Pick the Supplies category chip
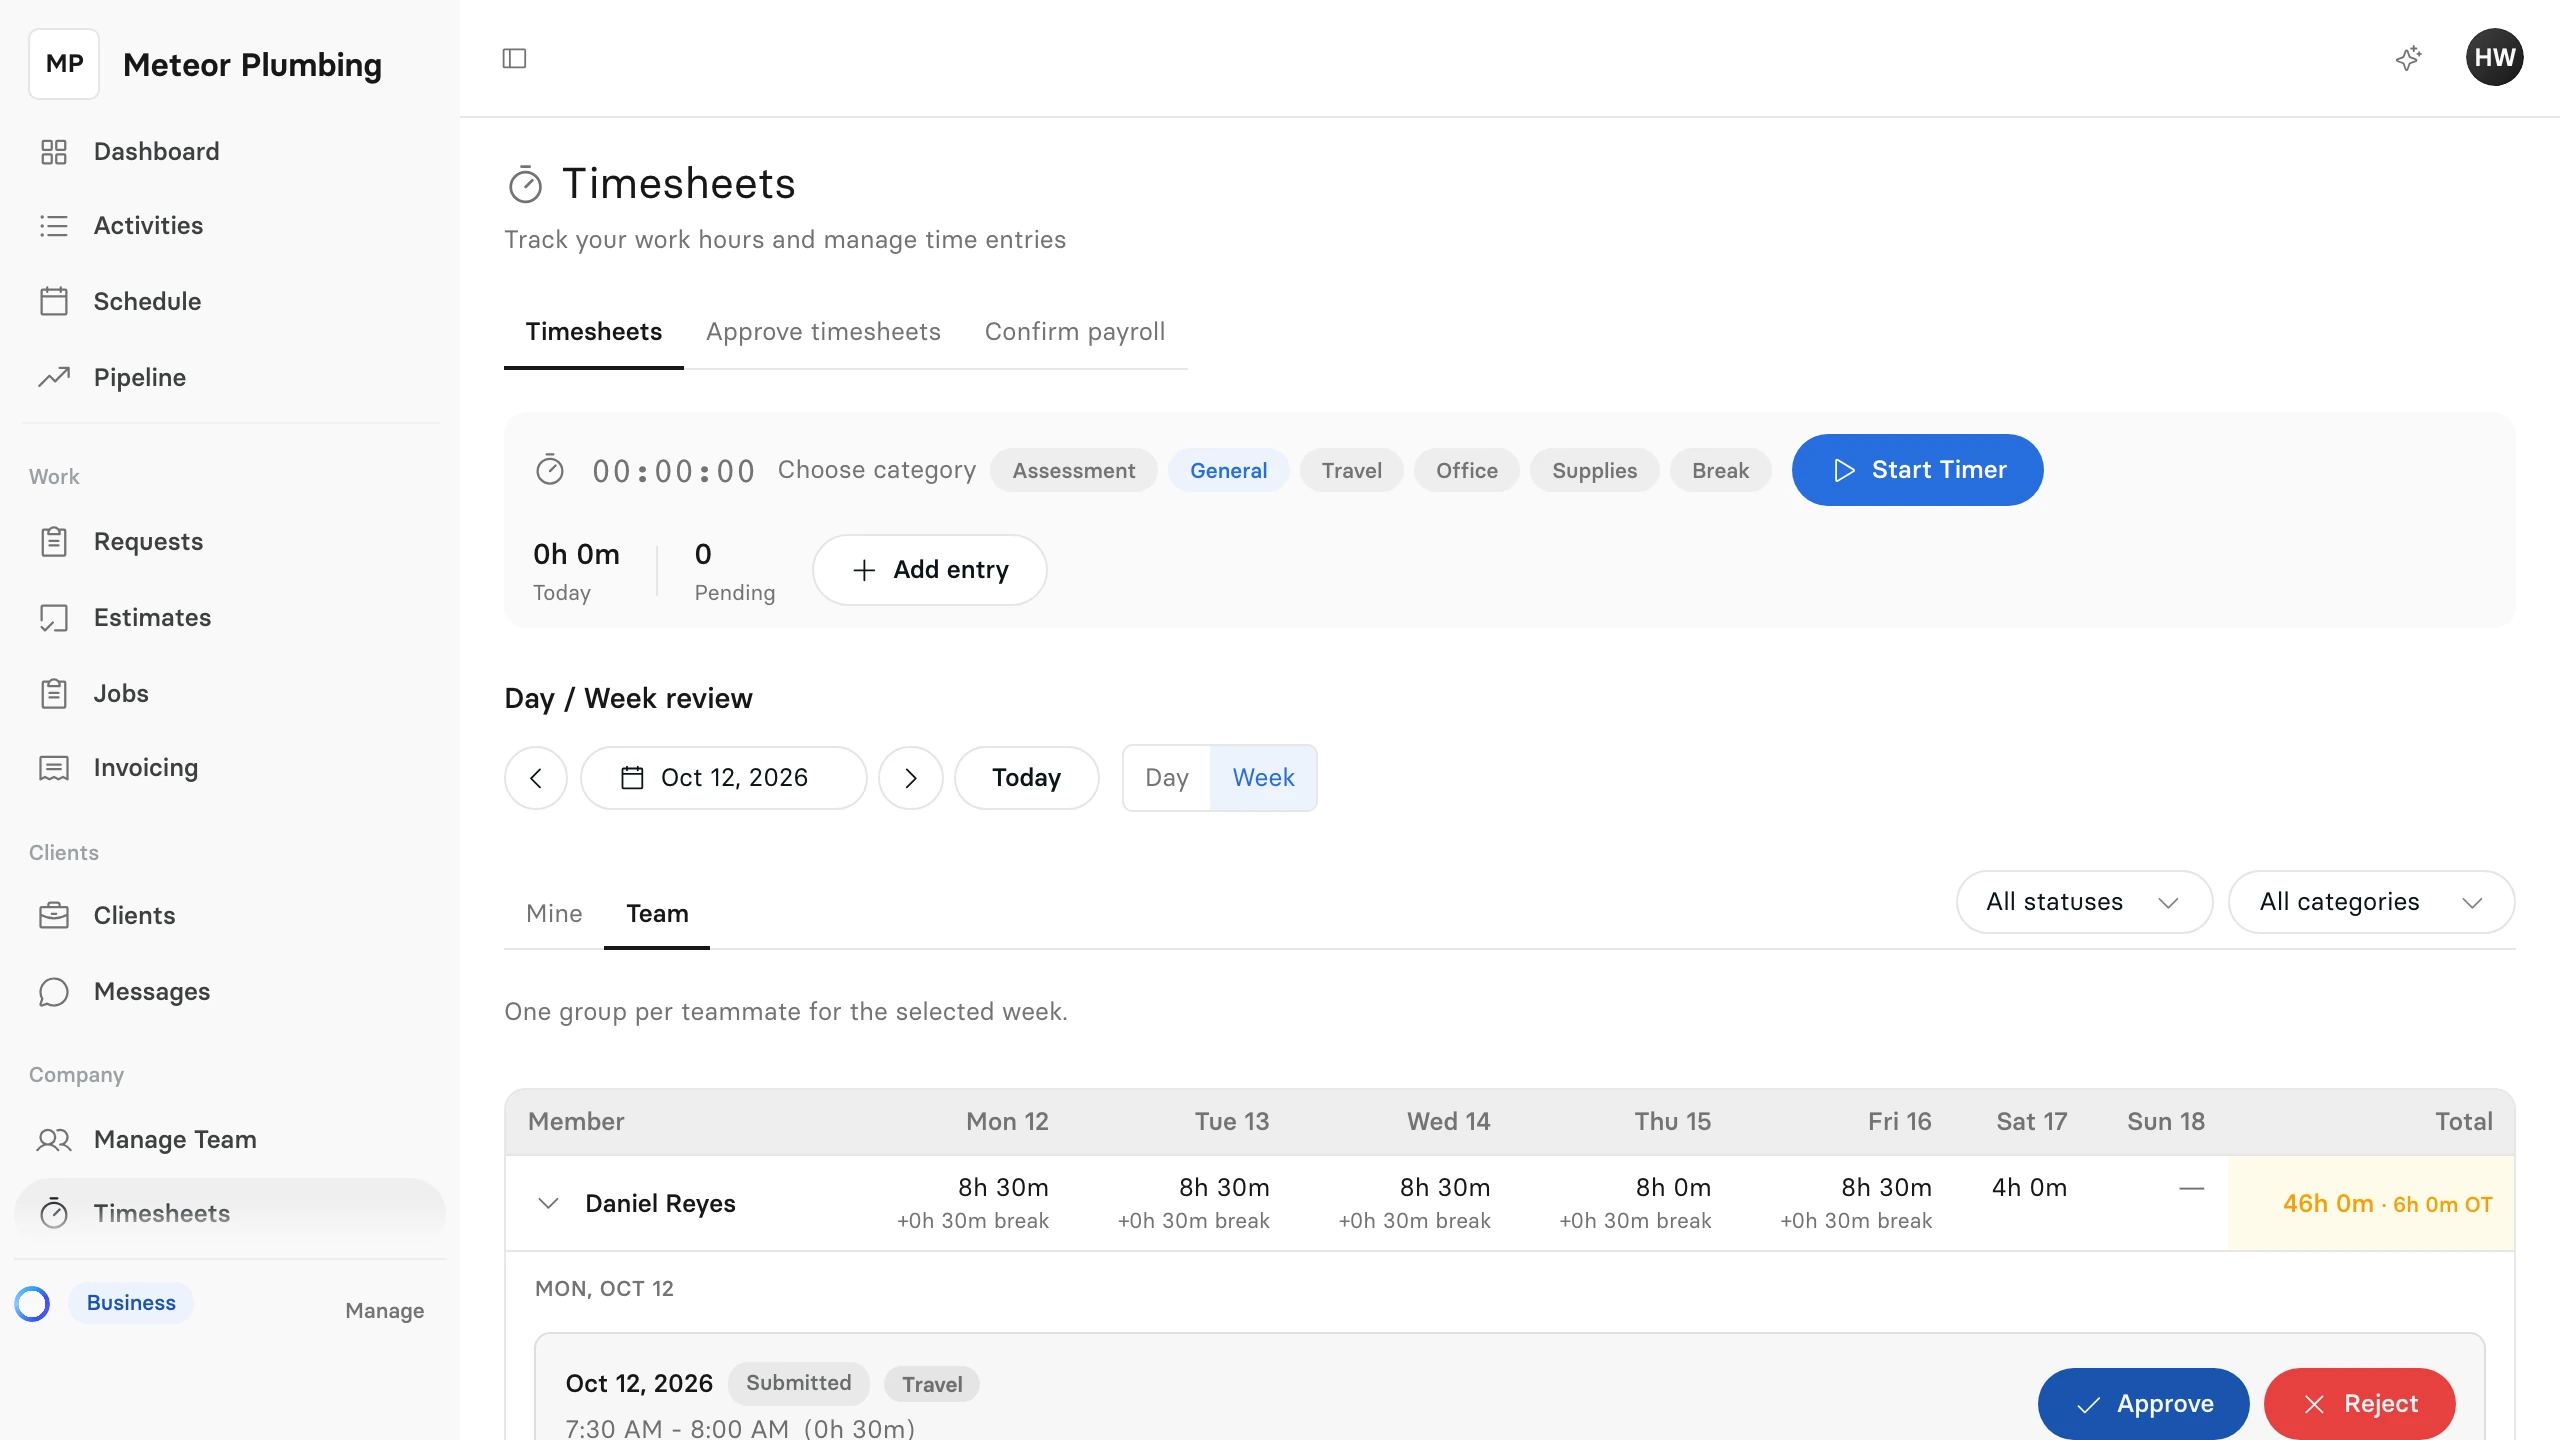Screen dimensions: 2560x1440 coord(1594,470)
